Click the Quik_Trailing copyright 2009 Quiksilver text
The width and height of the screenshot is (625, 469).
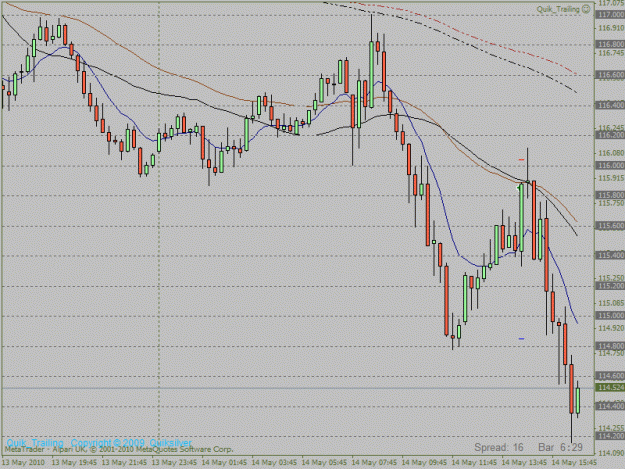coord(99,443)
